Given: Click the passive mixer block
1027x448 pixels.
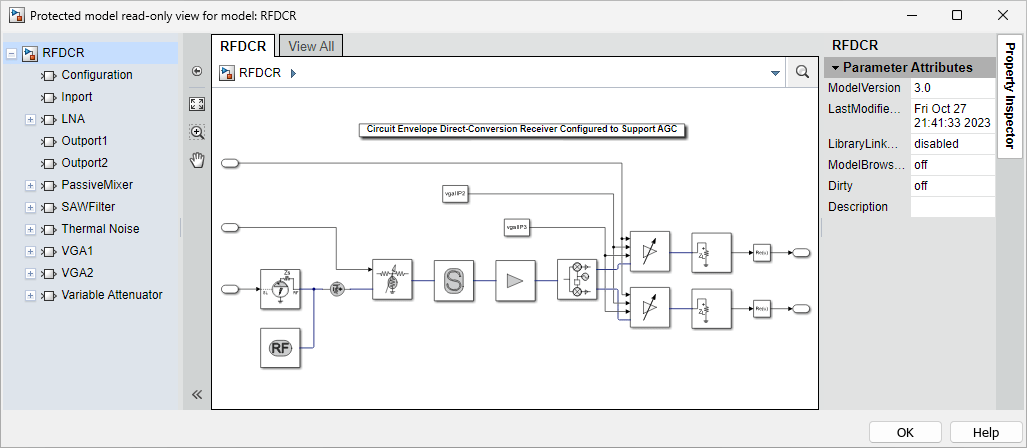Looking at the screenshot, I should point(577,280).
